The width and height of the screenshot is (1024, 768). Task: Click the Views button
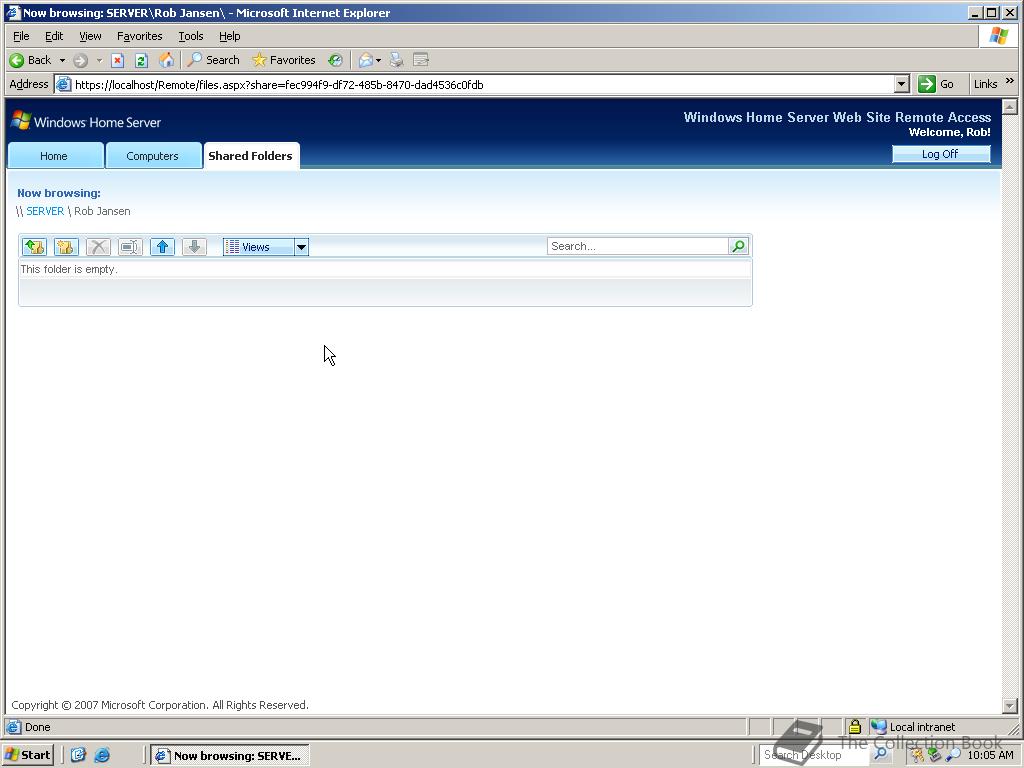point(259,247)
